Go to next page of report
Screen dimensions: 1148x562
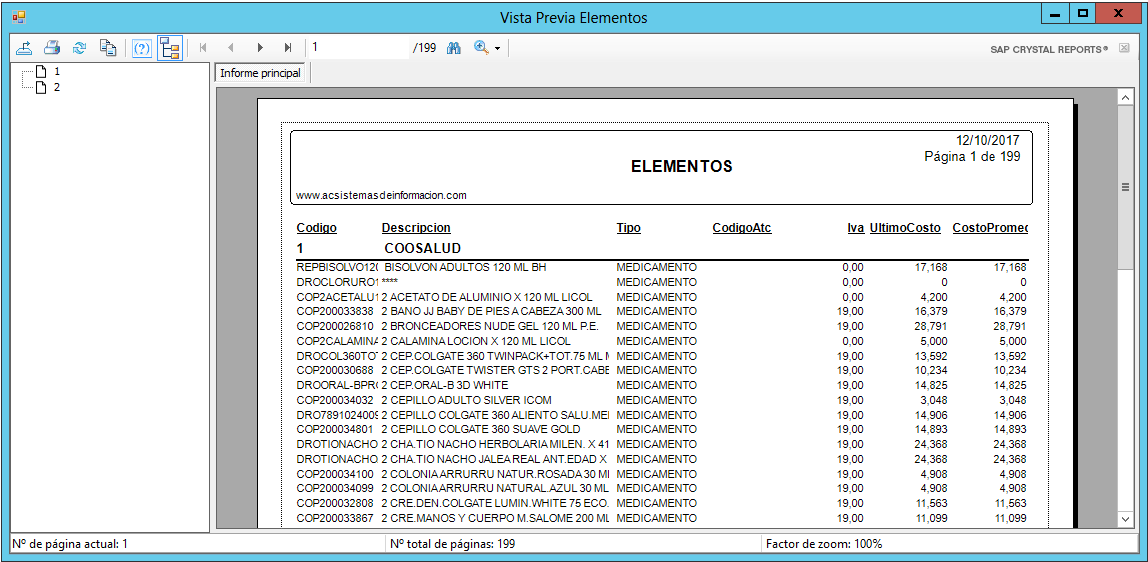point(260,48)
